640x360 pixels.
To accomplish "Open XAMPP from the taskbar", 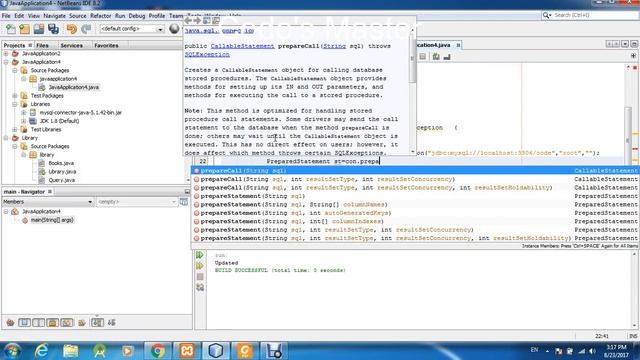I will pyautogui.click(x=187, y=351).
